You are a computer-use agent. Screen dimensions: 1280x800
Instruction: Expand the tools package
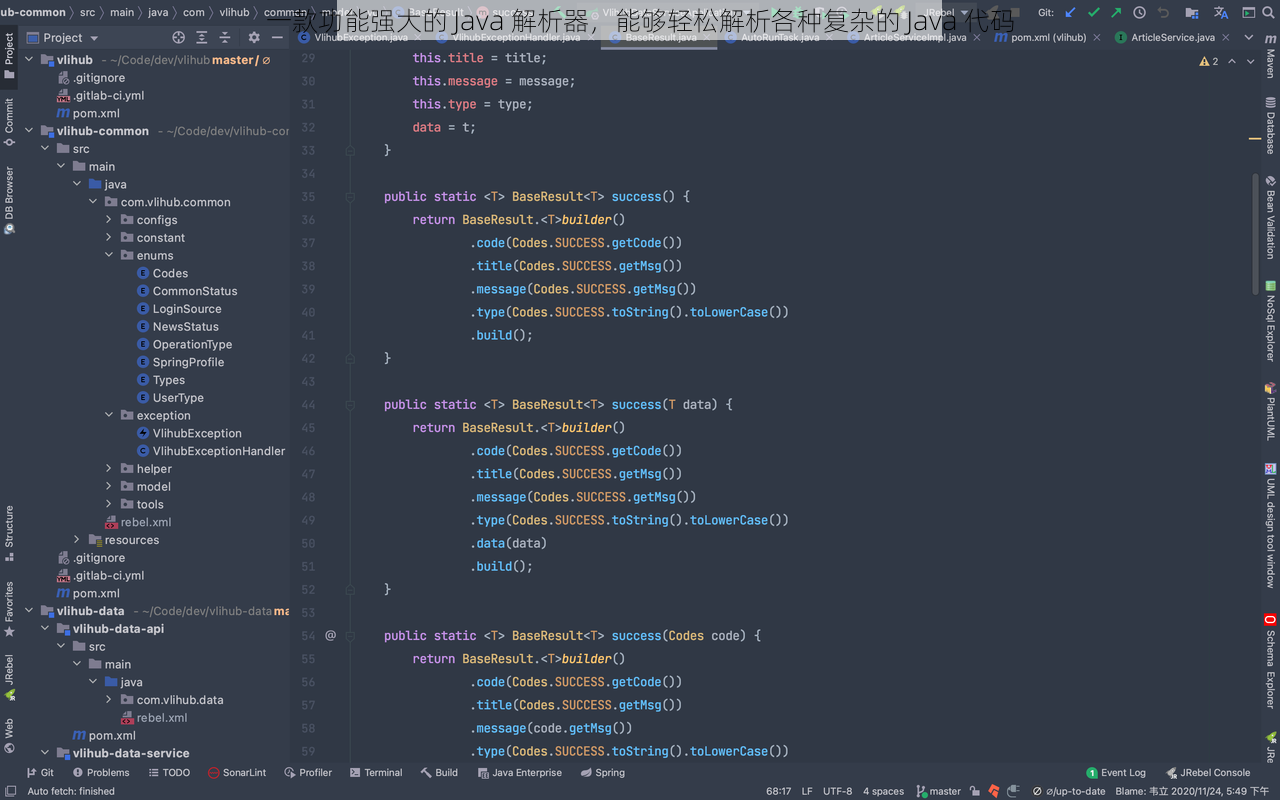[x=109, y=504]
